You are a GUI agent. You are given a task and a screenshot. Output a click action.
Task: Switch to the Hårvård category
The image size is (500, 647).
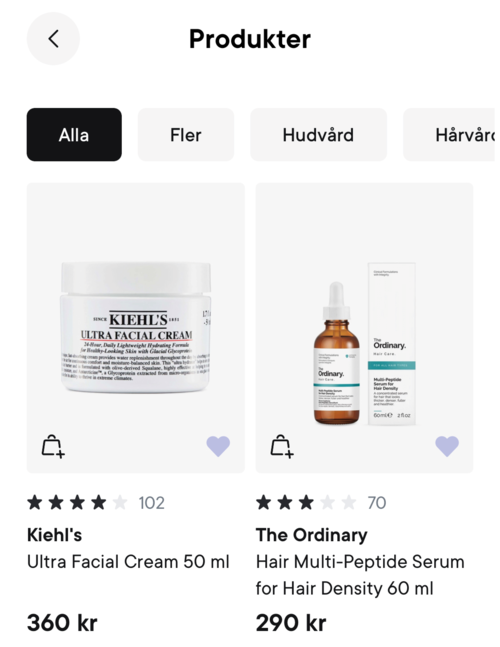tap(449, 135)
